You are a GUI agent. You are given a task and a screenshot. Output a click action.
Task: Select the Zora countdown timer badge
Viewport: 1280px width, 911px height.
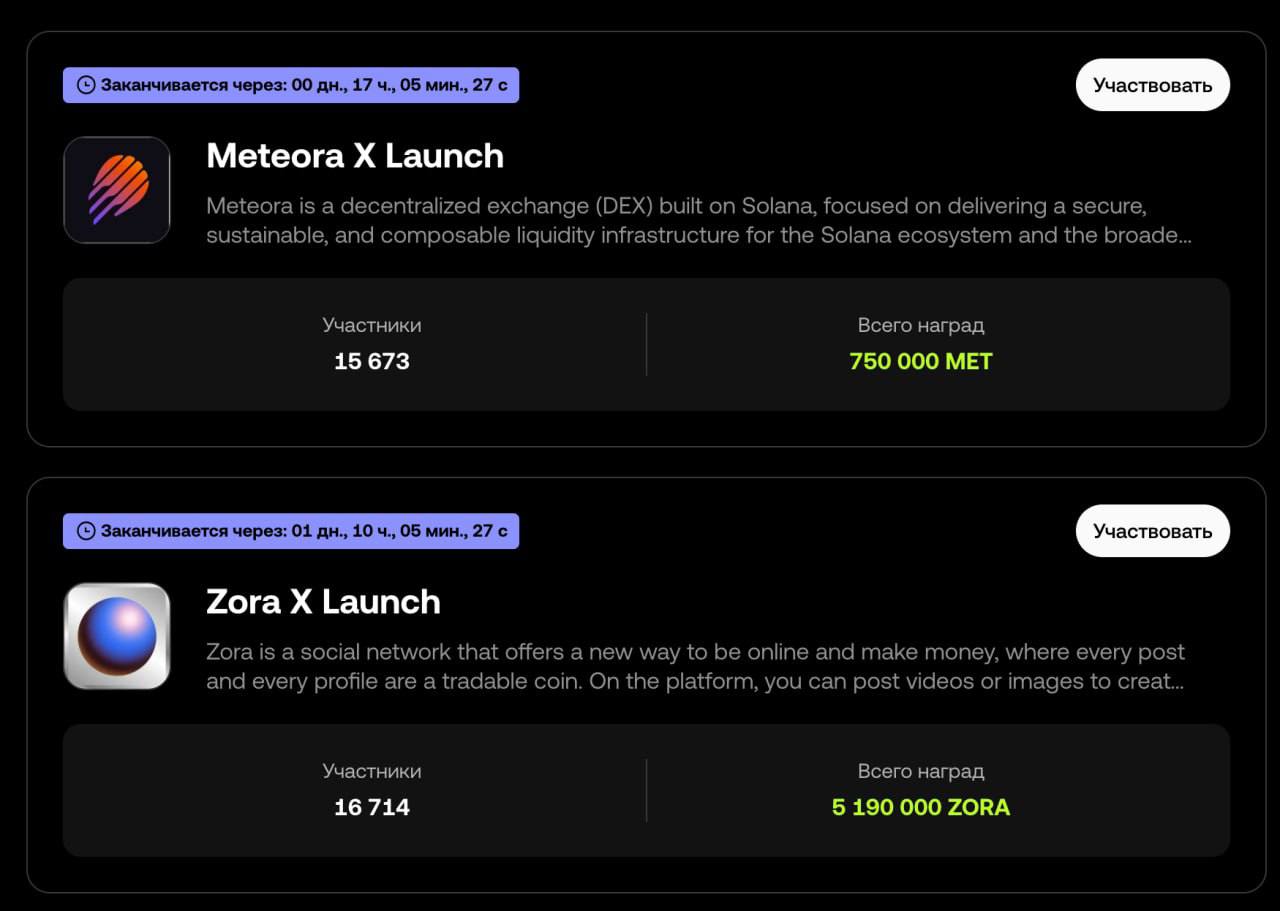click(x=291, y=531)
